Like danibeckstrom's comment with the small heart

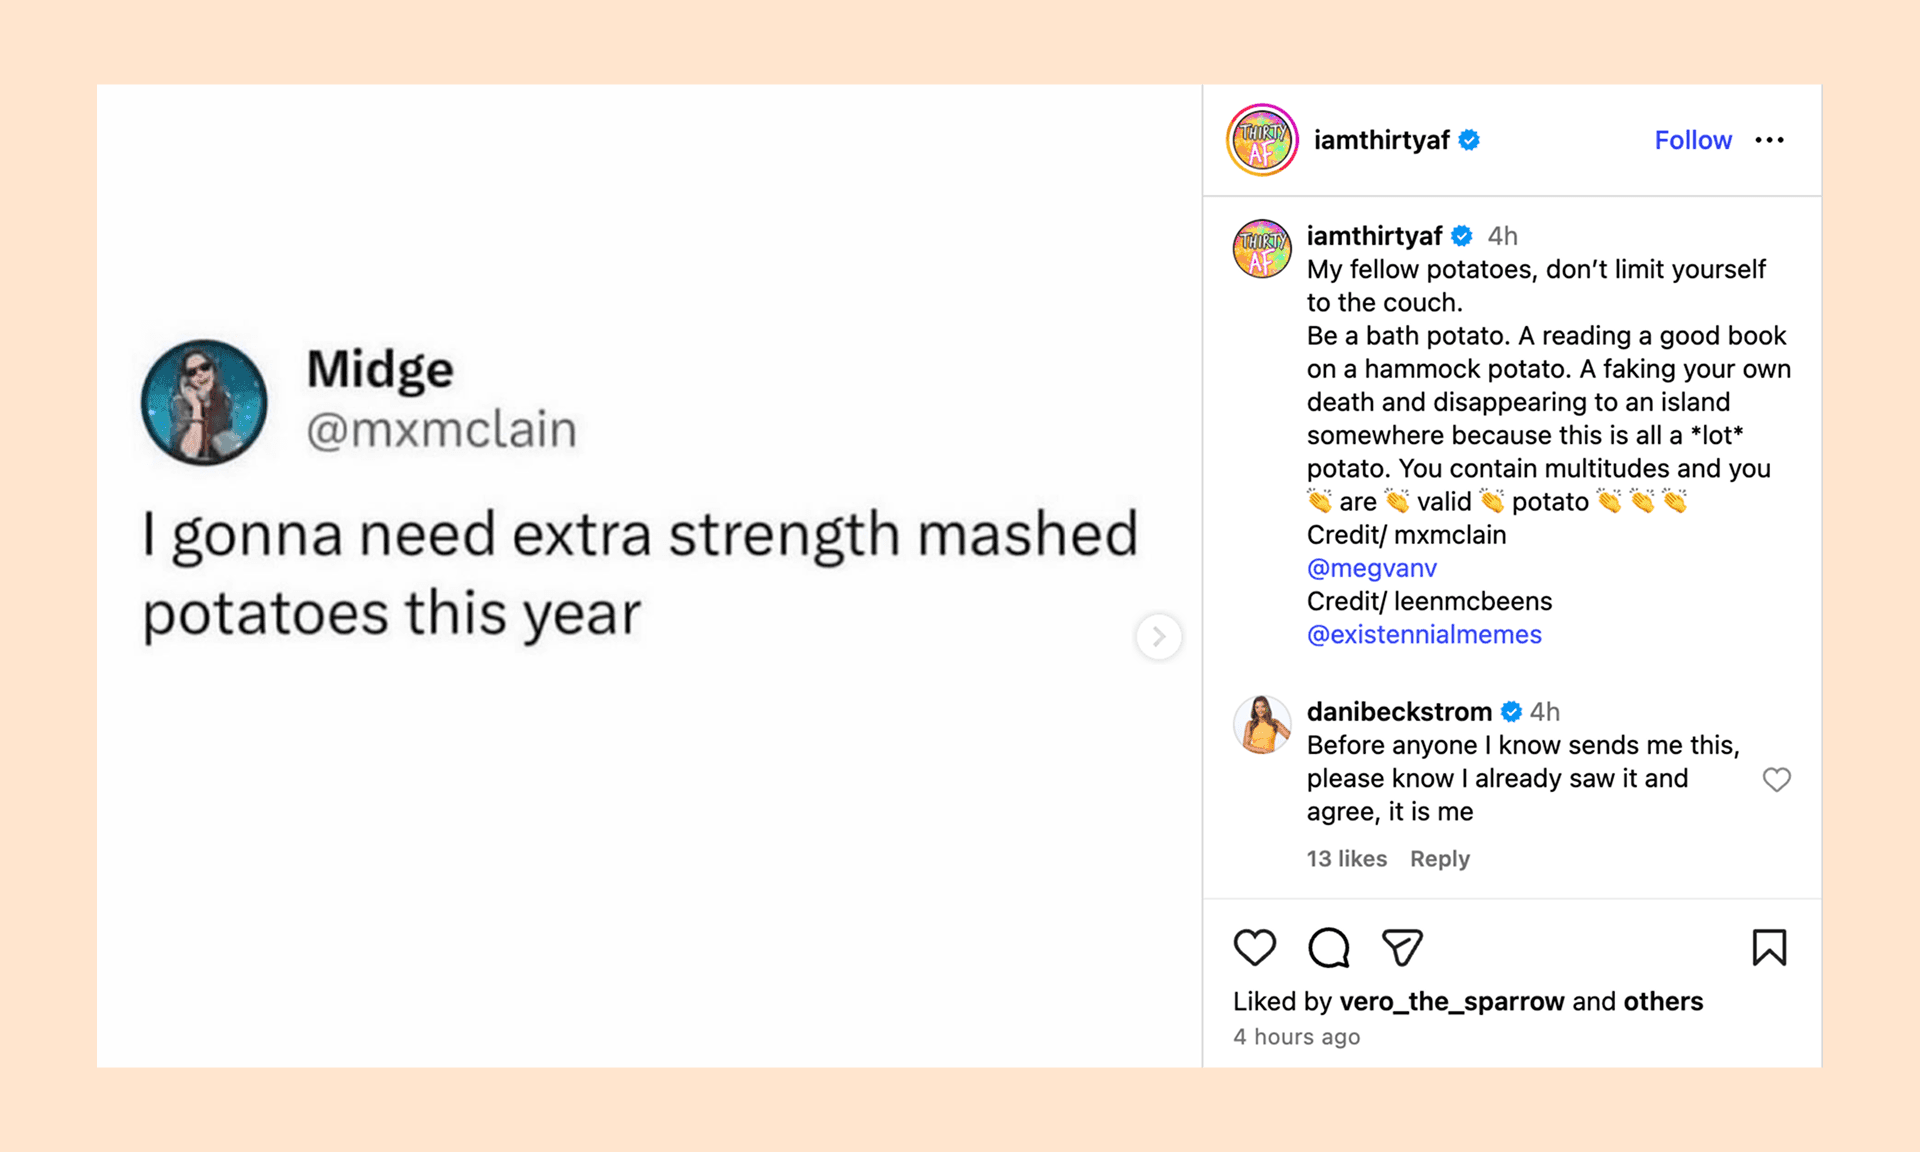pos(1777,779)
